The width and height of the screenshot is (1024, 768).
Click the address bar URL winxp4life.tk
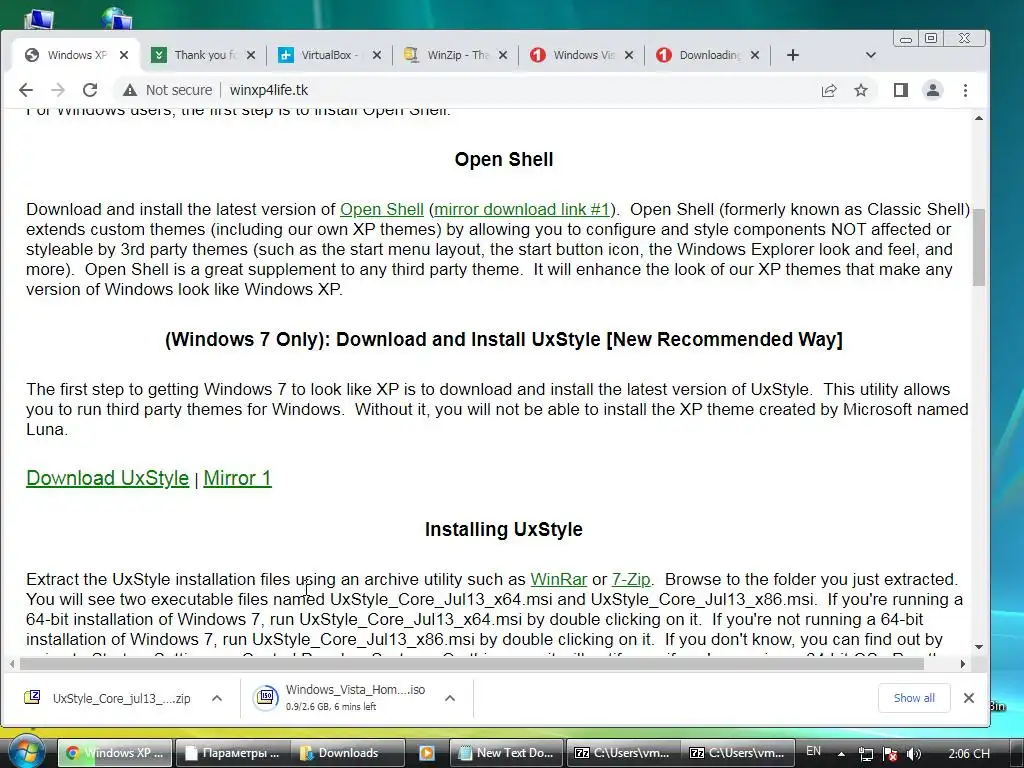point(268,90)
